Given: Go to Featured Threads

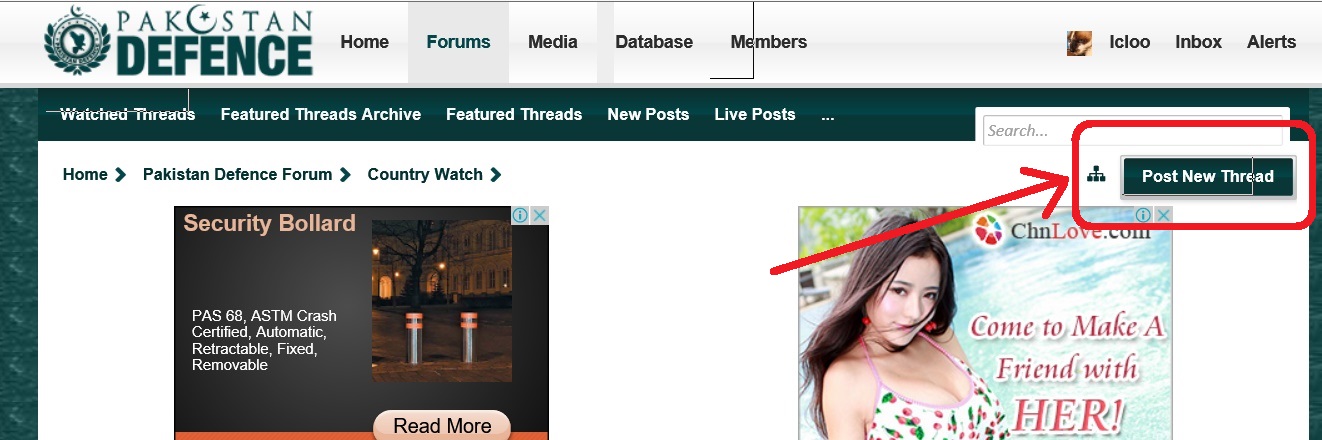Looking at the screenshot, I should pos(514,114).
